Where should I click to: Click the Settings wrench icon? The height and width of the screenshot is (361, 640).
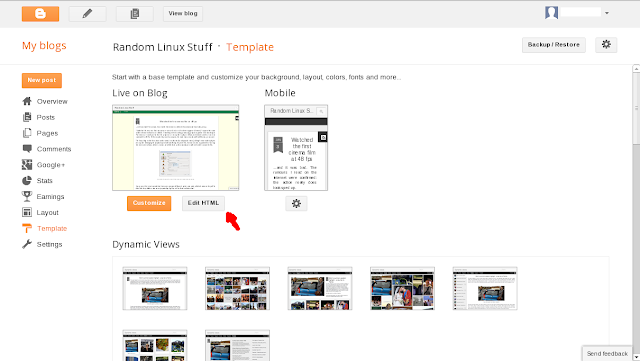(x=27, y=244)
